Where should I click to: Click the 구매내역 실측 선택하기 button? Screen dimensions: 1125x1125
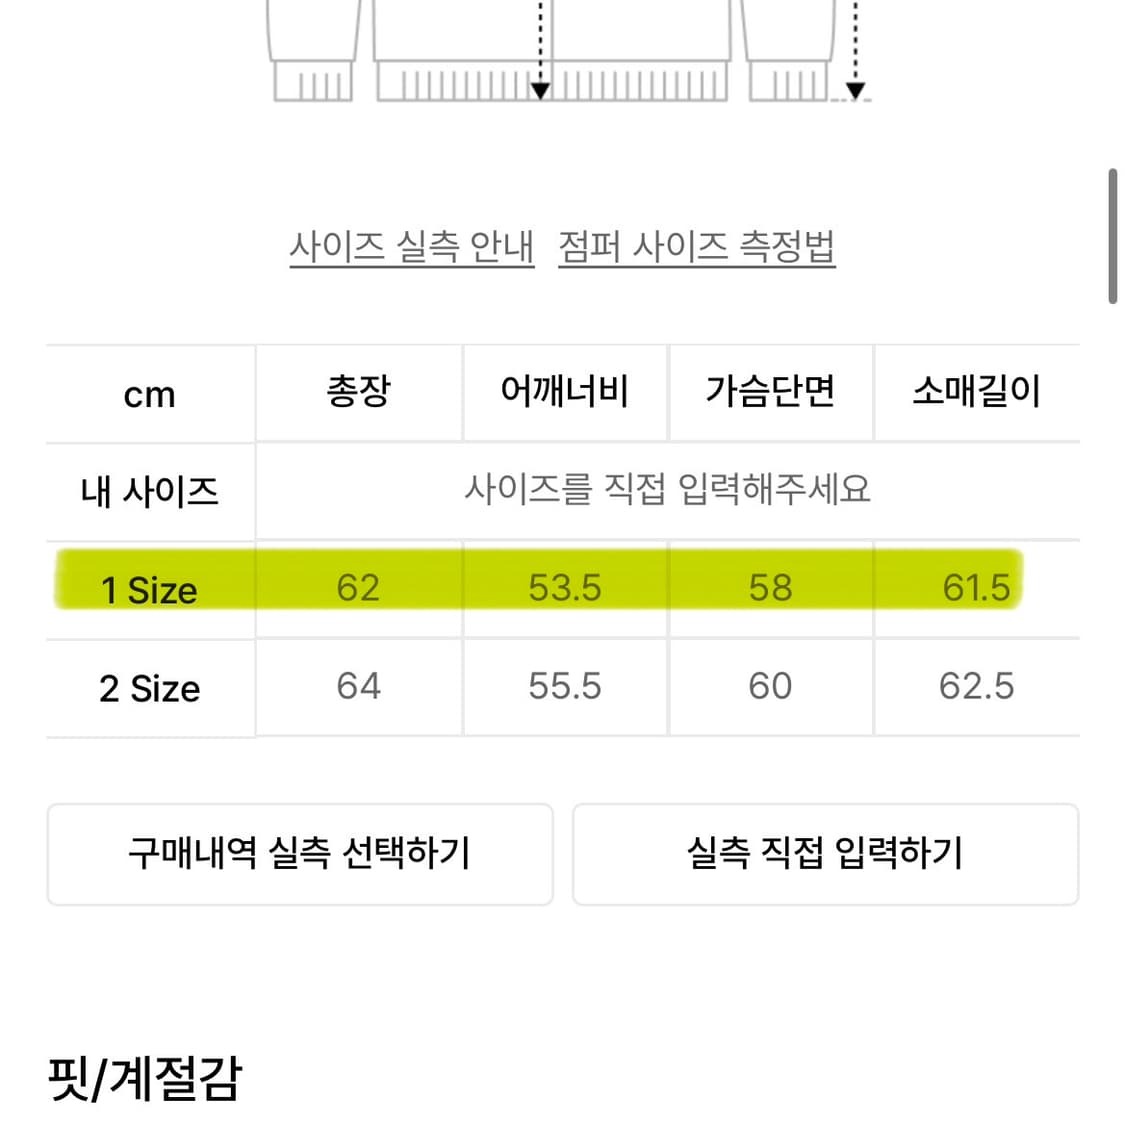click(x=300, y=854)
